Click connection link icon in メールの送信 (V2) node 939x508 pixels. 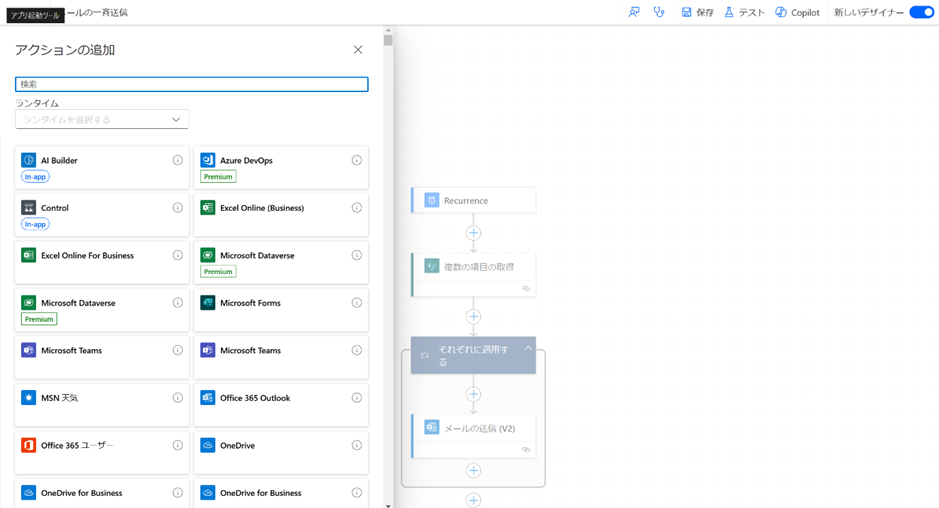526,450
